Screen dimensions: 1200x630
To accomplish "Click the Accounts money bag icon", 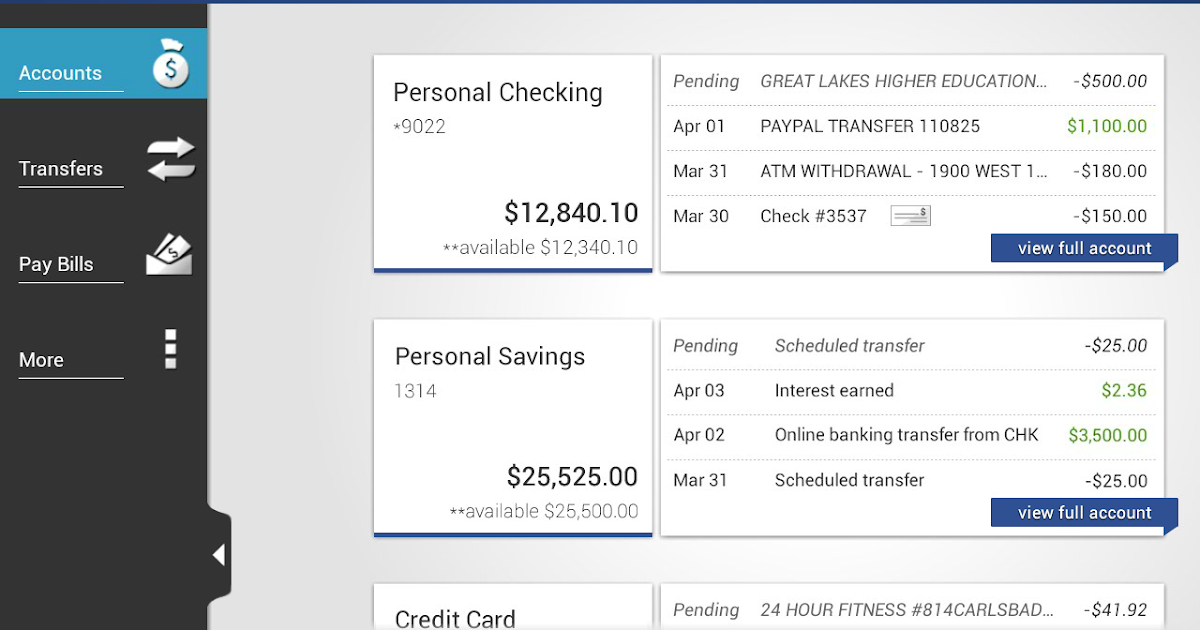I will 171,66.
